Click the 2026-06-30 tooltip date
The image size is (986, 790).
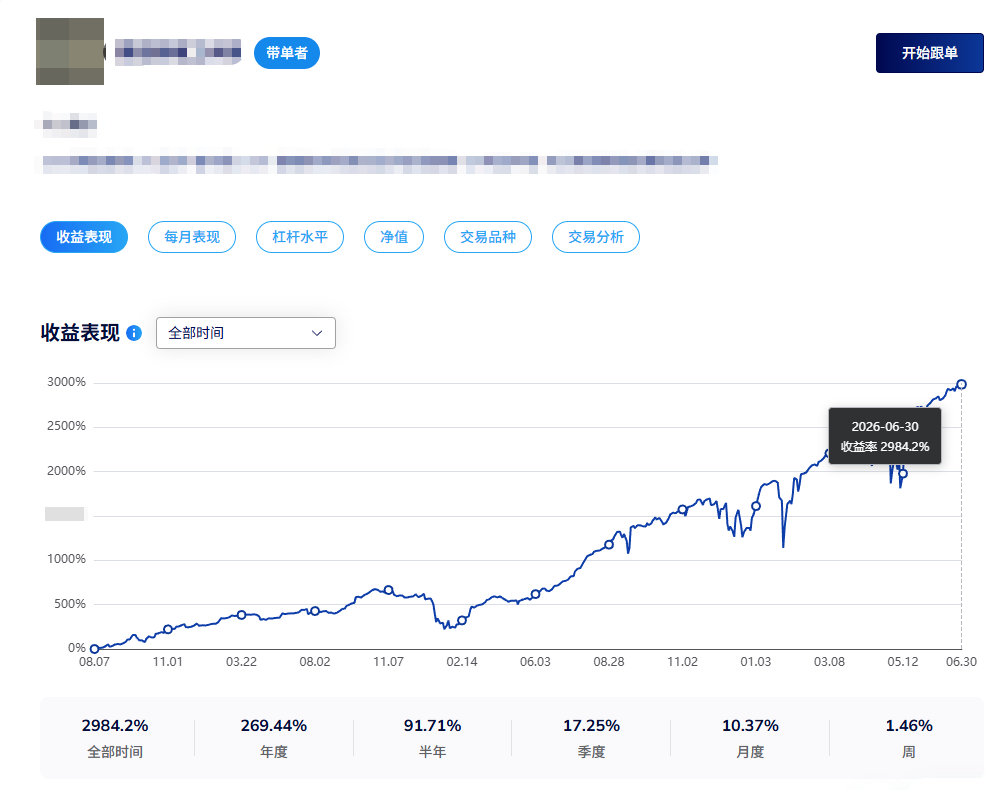pos(885,426)
